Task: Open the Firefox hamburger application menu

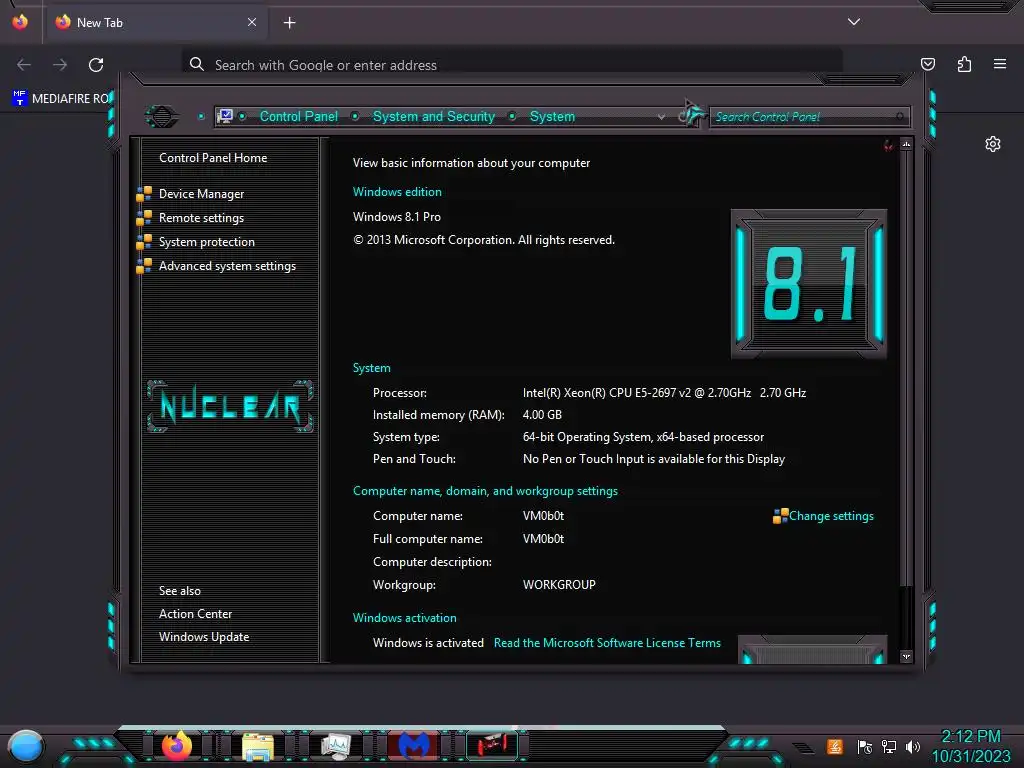Action: pos(1000,64)
